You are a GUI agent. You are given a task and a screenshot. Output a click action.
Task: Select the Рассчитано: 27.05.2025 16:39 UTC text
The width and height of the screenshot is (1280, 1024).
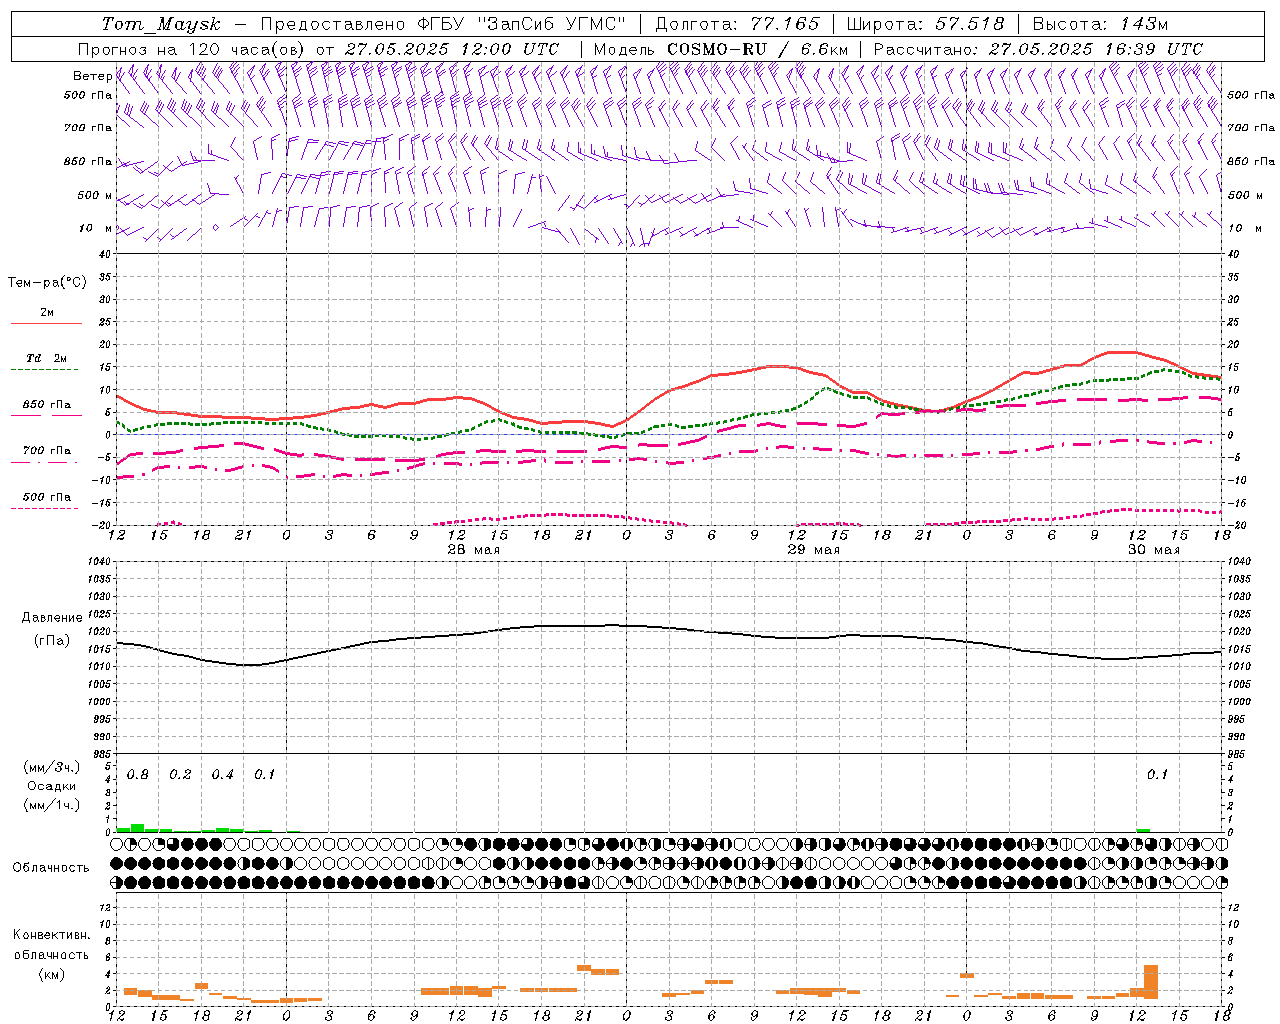click(1038, 49)
